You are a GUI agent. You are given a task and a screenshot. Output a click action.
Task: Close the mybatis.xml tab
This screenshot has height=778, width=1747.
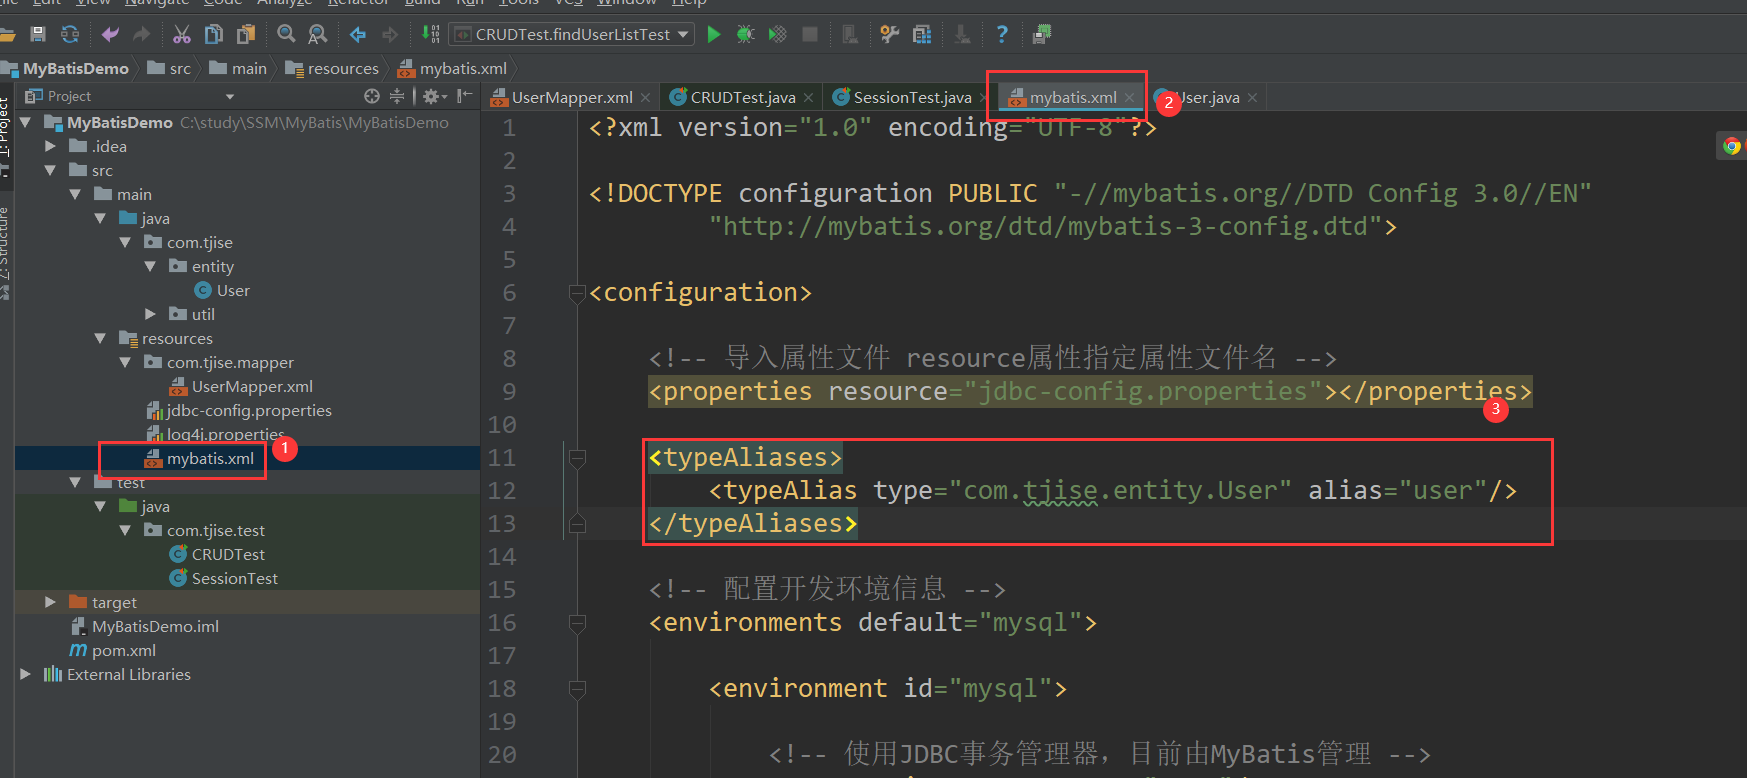(1129, 97)
